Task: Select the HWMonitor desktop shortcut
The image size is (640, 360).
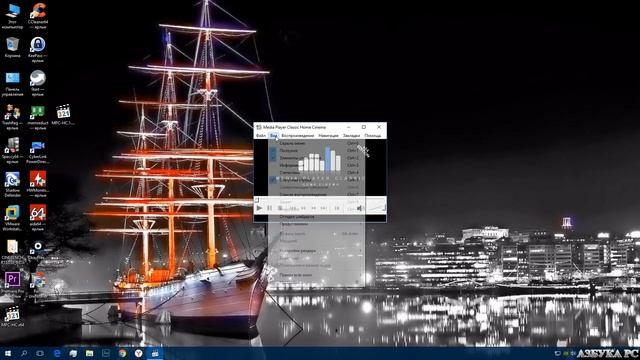Action: point(38,185)
